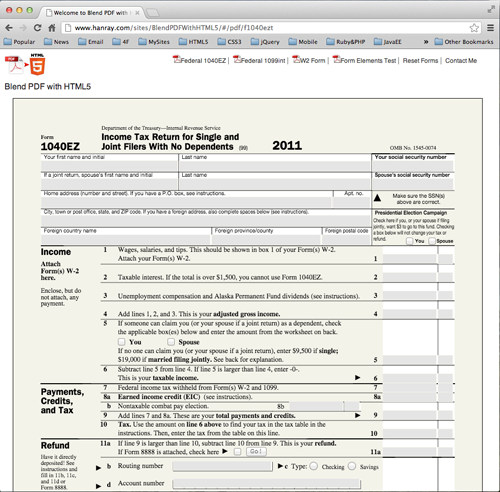Open the HTML5 bookmarks folder
Screen dimensions: 500x492
click(x=193, y=42)
